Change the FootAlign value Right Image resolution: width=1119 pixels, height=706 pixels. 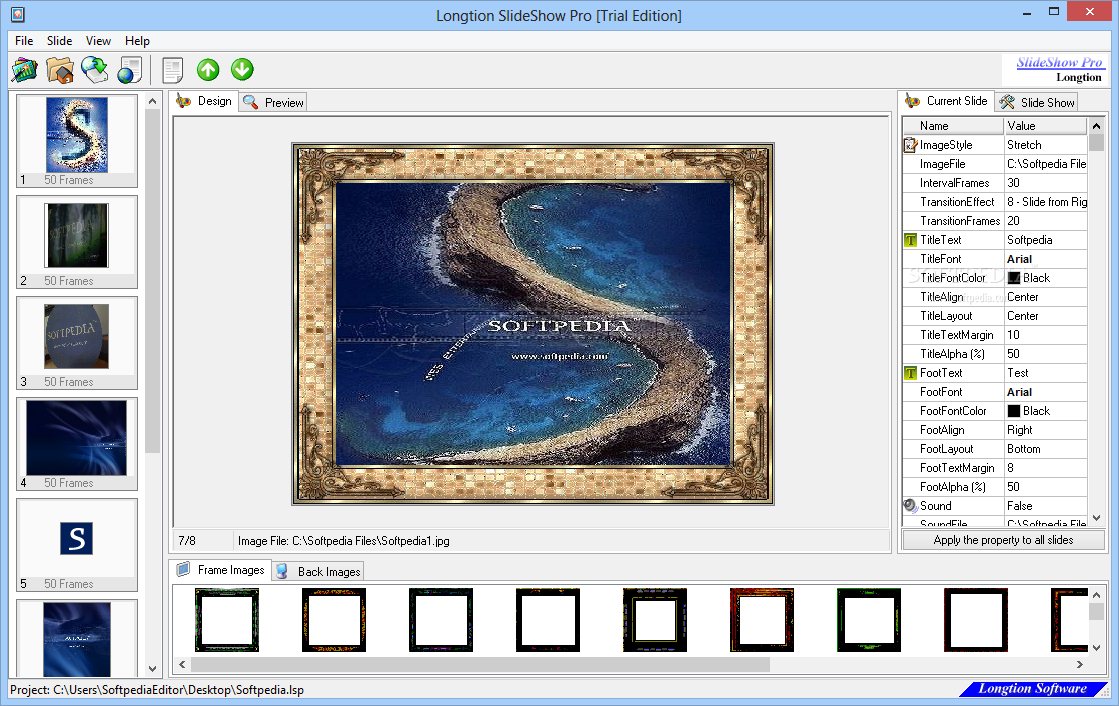[1045, 430]
